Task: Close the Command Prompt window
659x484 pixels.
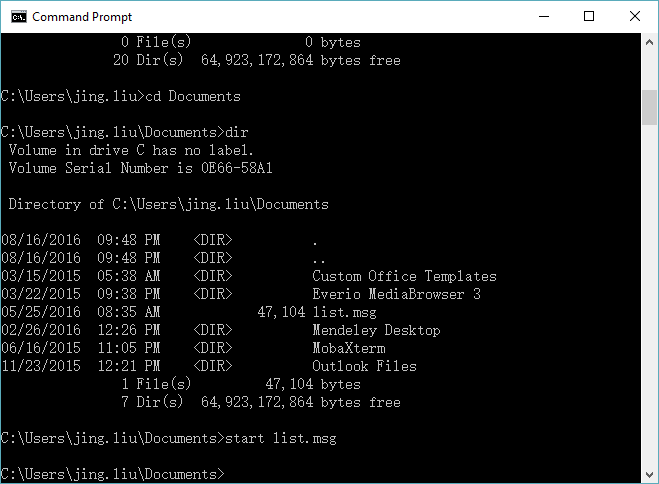Action: tap(635, 17)
